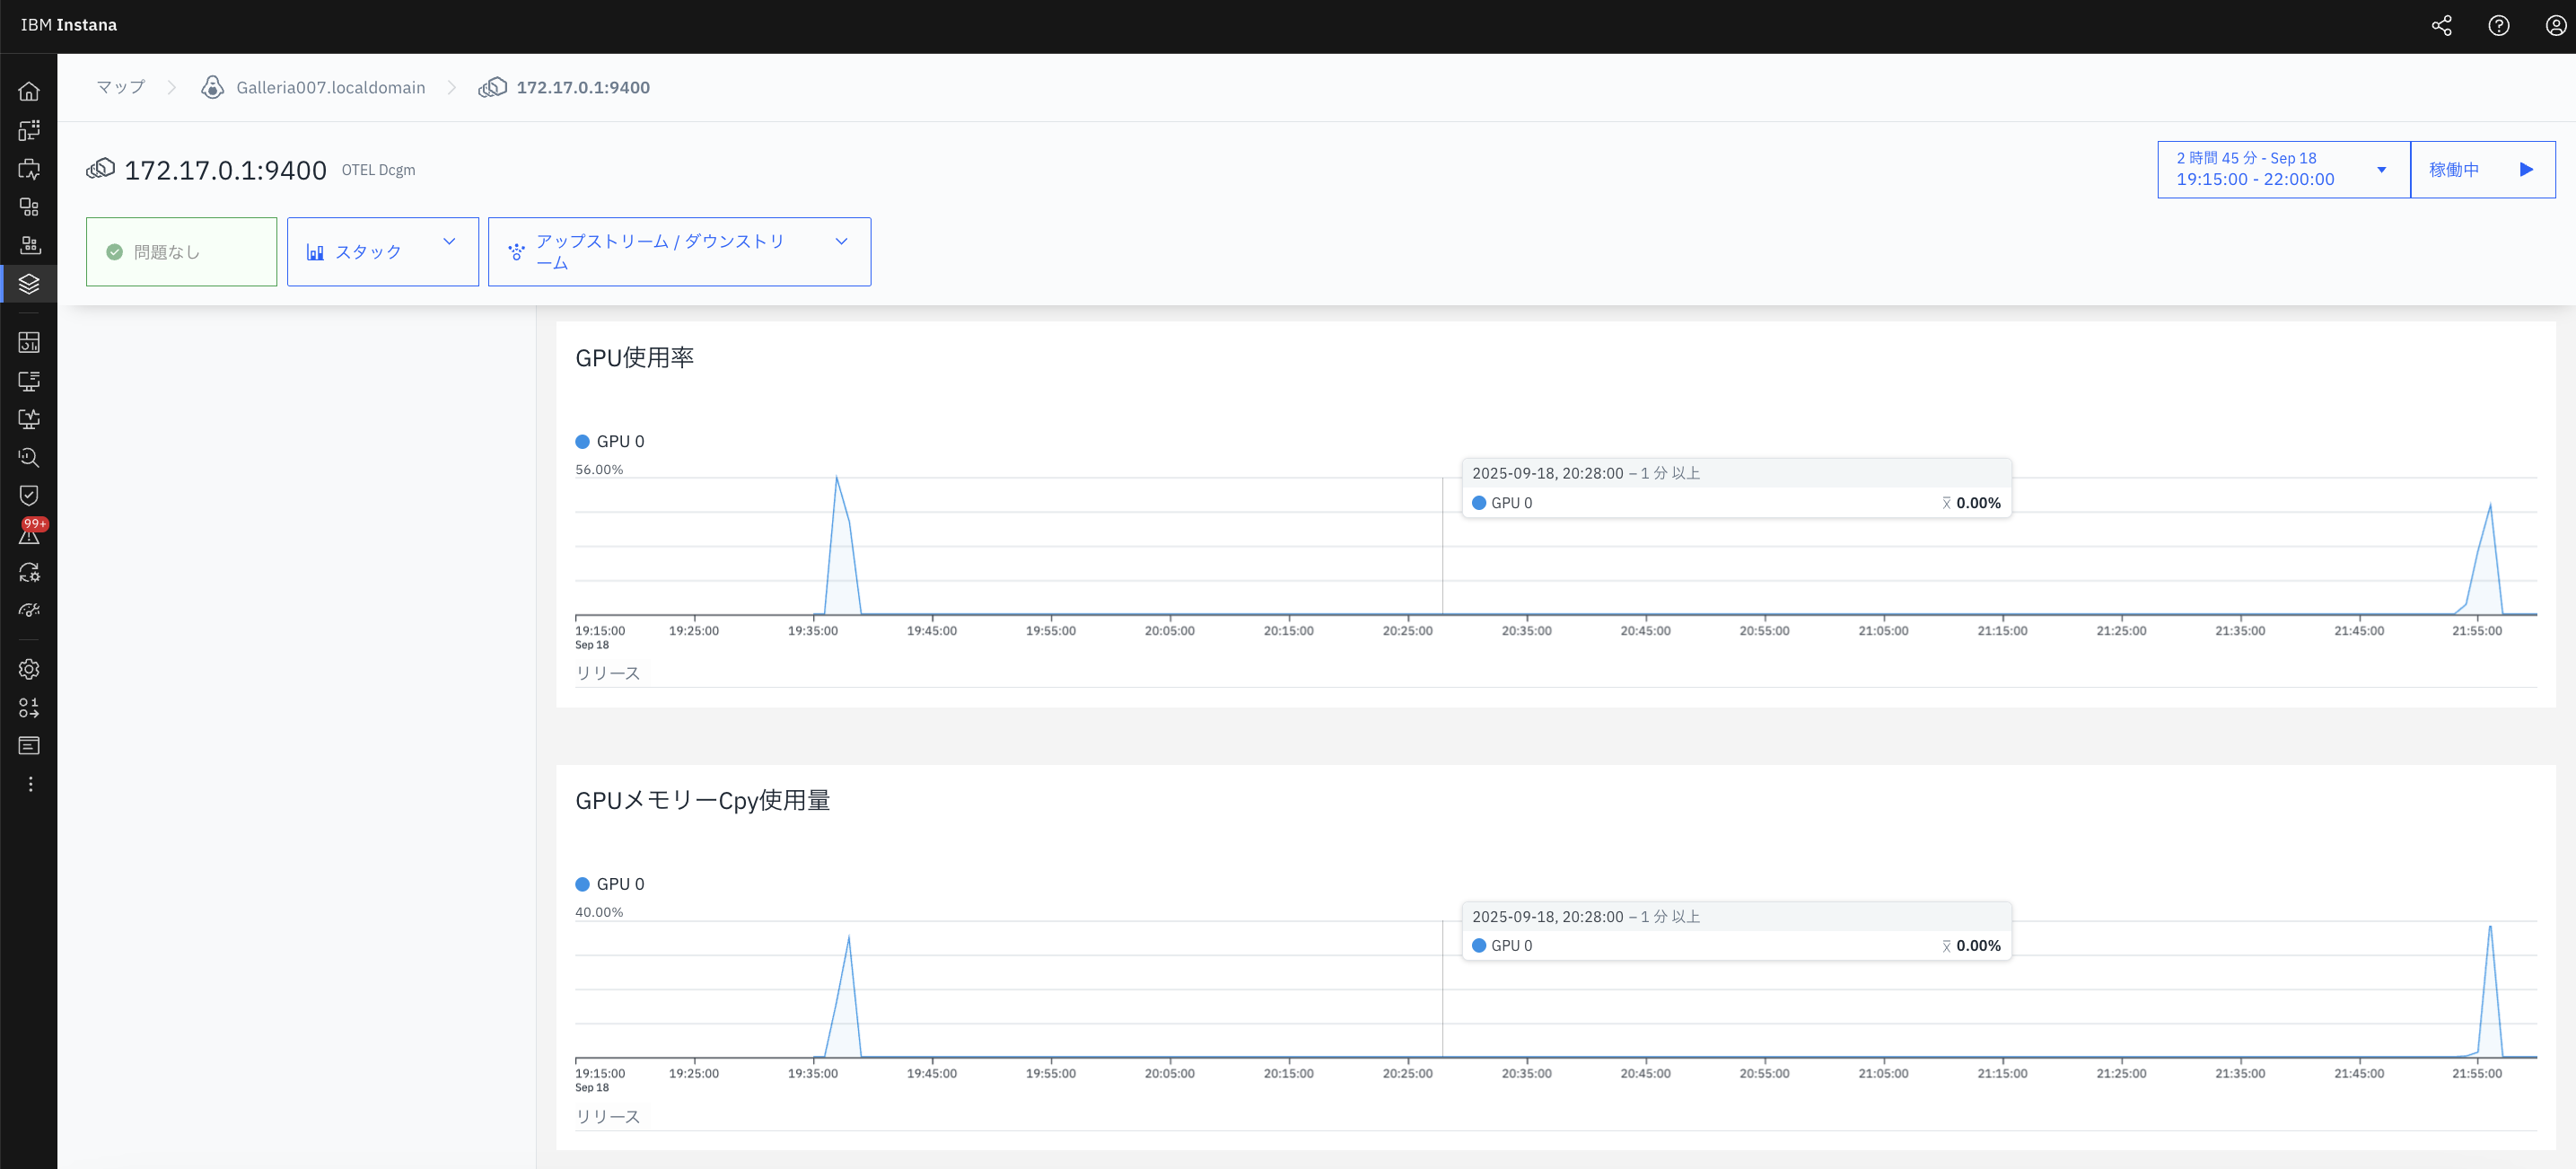Open the Security shield view in sidebar
Viewport: 2576px width, 1169px height.
click(x=29, y=494)
